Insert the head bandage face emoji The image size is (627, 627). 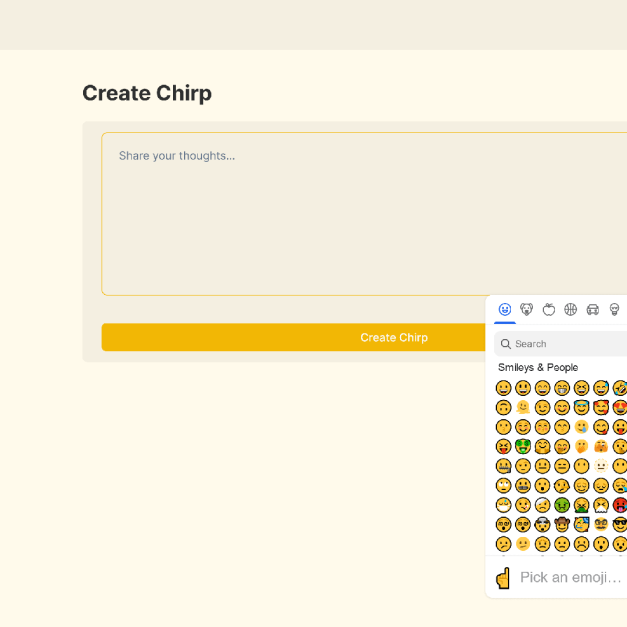(x=543, y=505)
